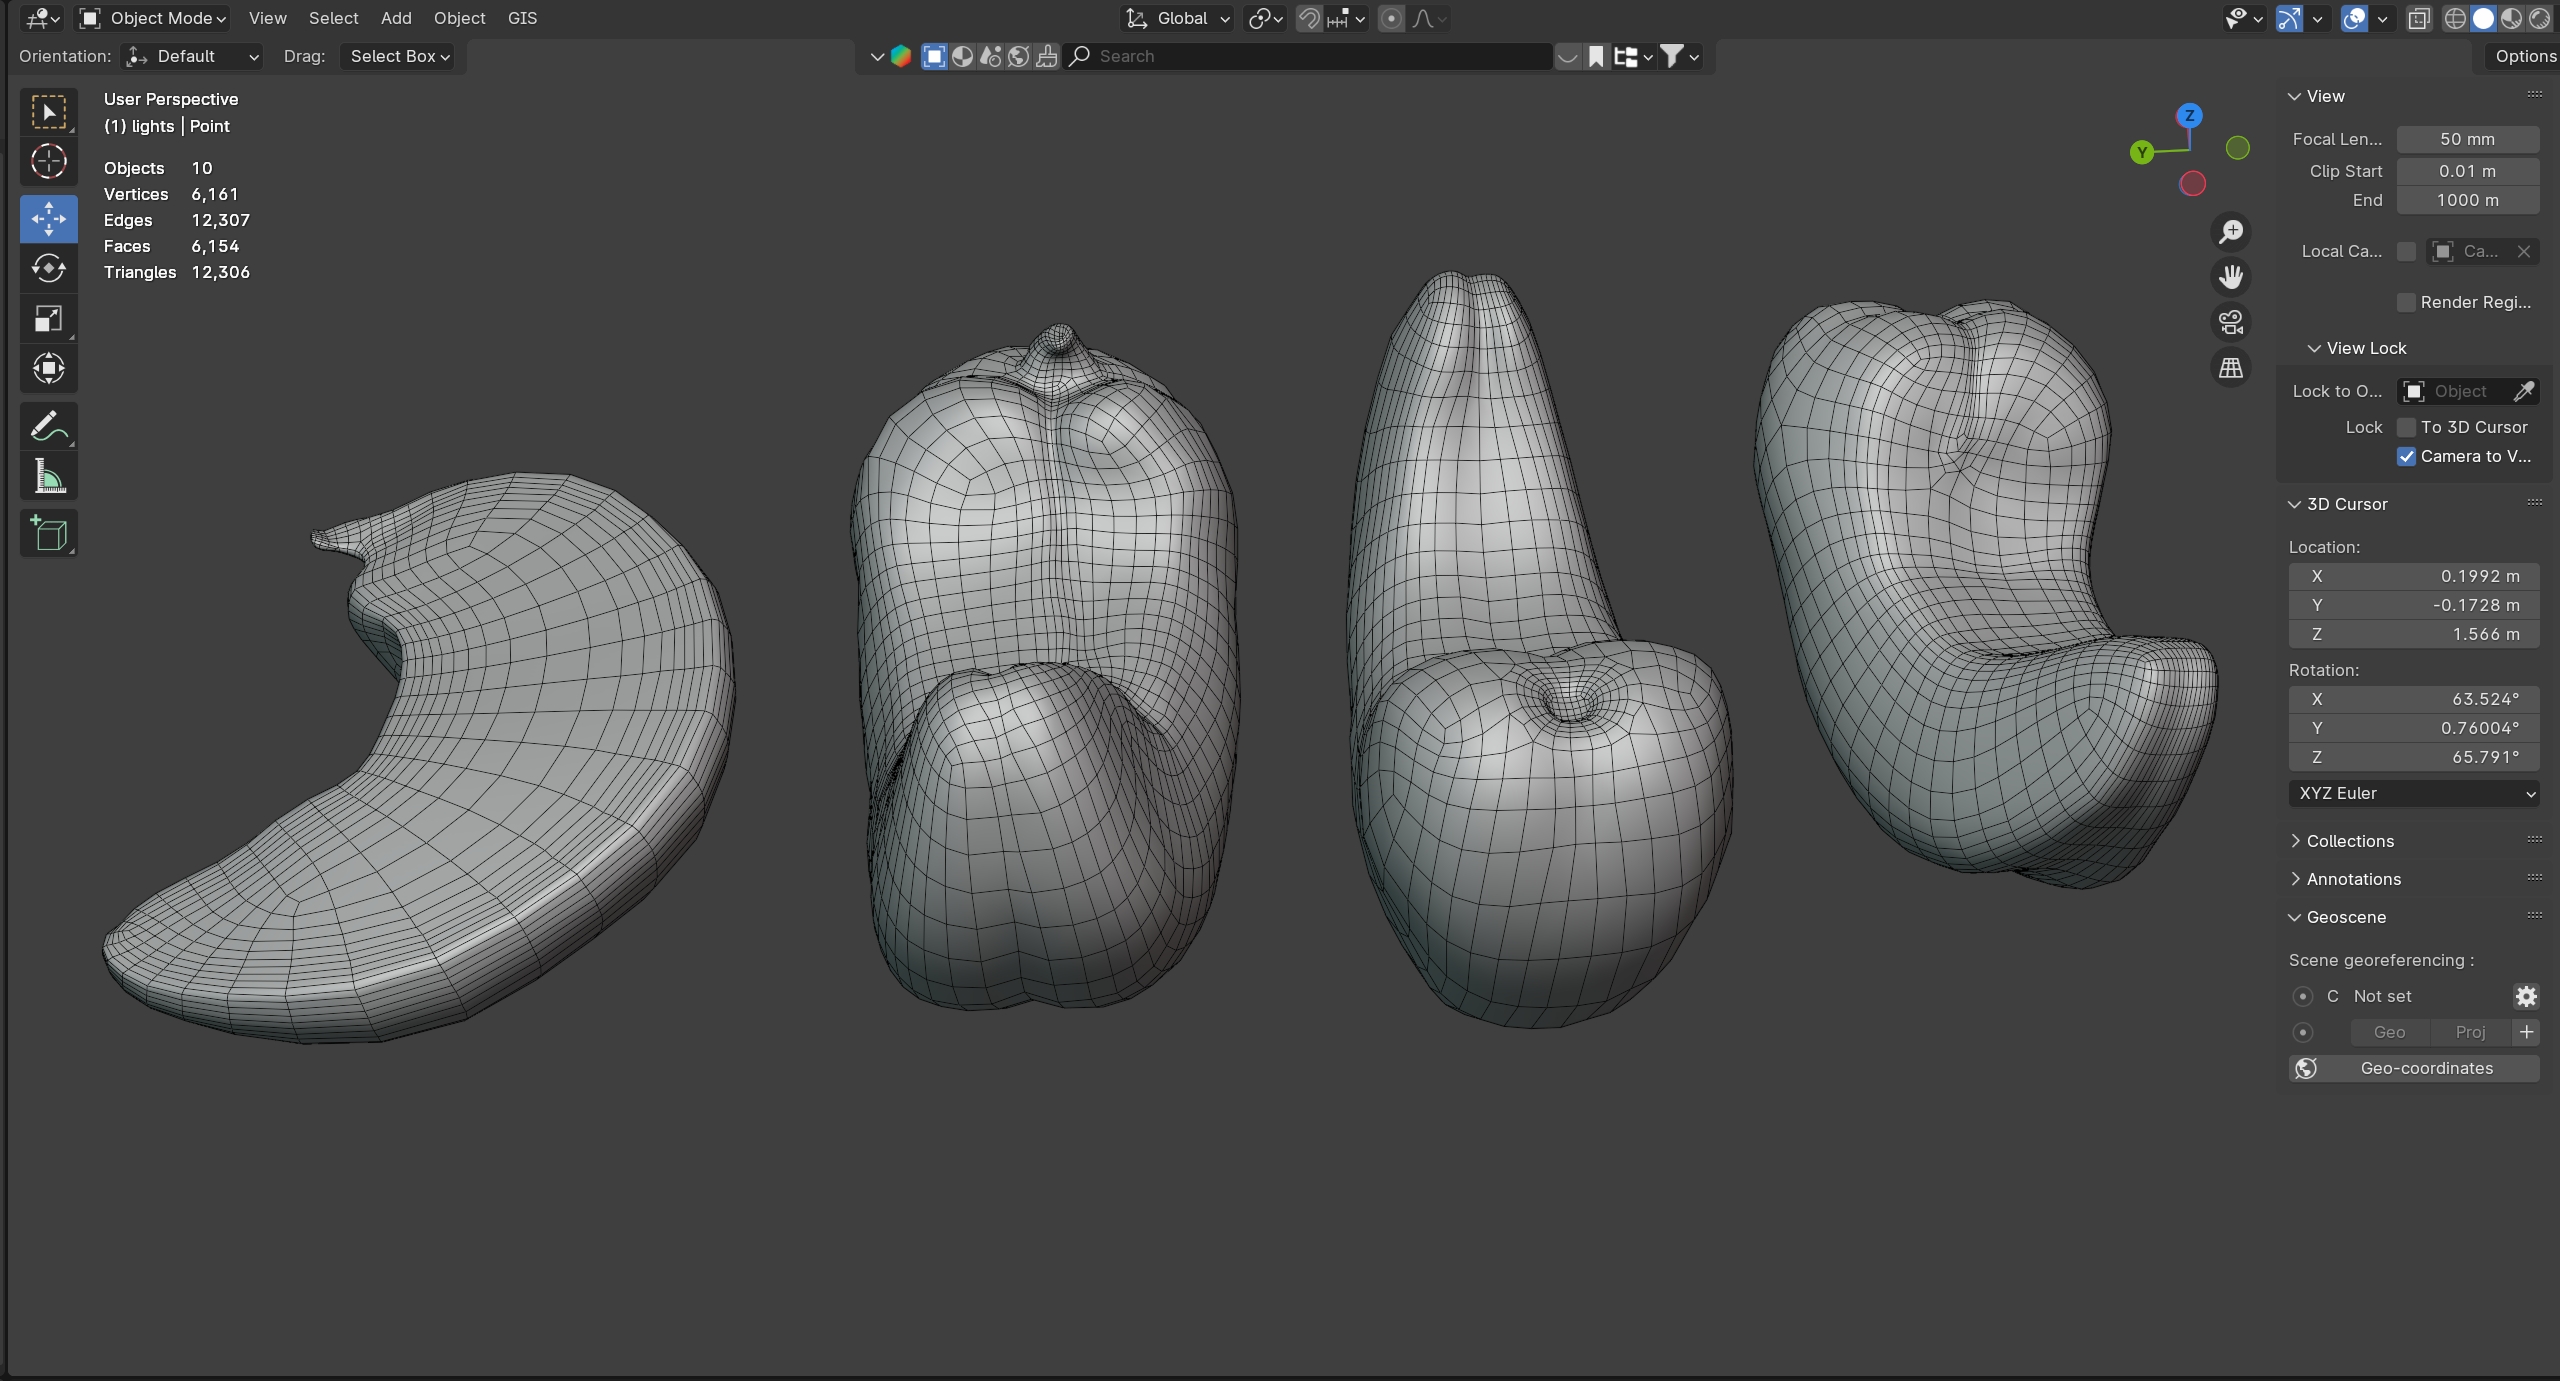Toggle camera view button in viewport

coord(2231,322)
